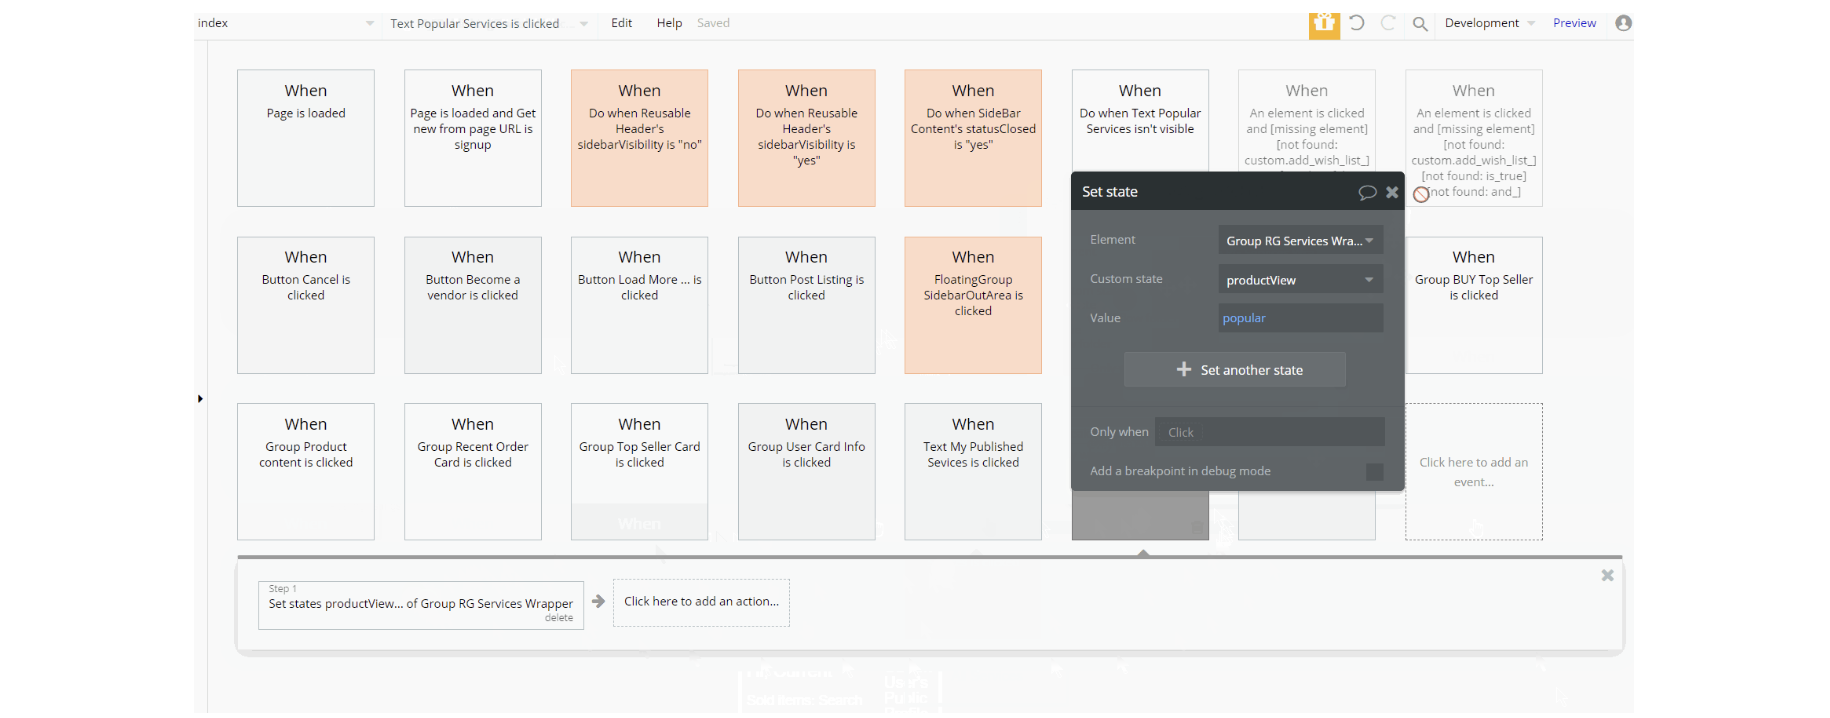1830x718 pixels.
Task: Click here to add an action
Action: pos(701,602)
